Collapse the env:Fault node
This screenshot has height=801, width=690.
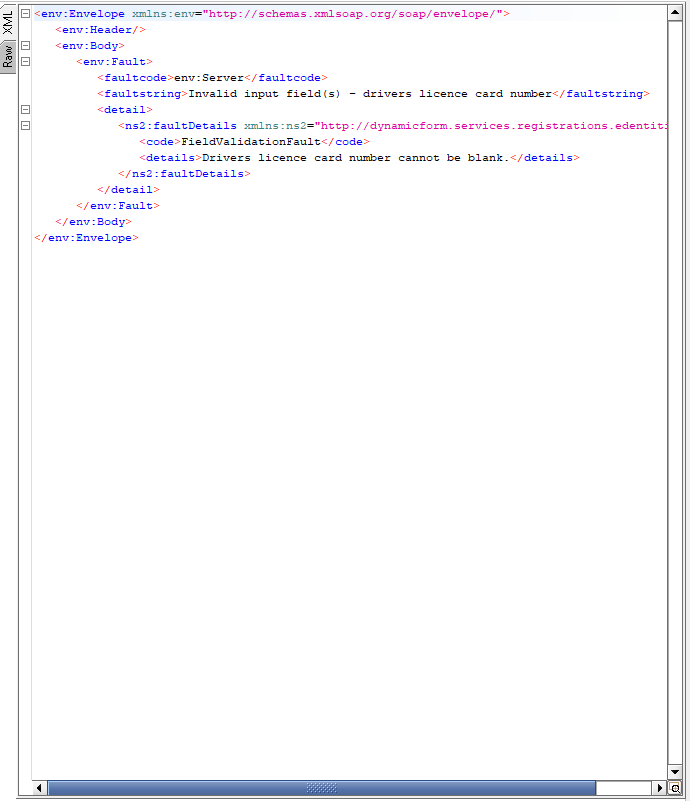(25, 61)
